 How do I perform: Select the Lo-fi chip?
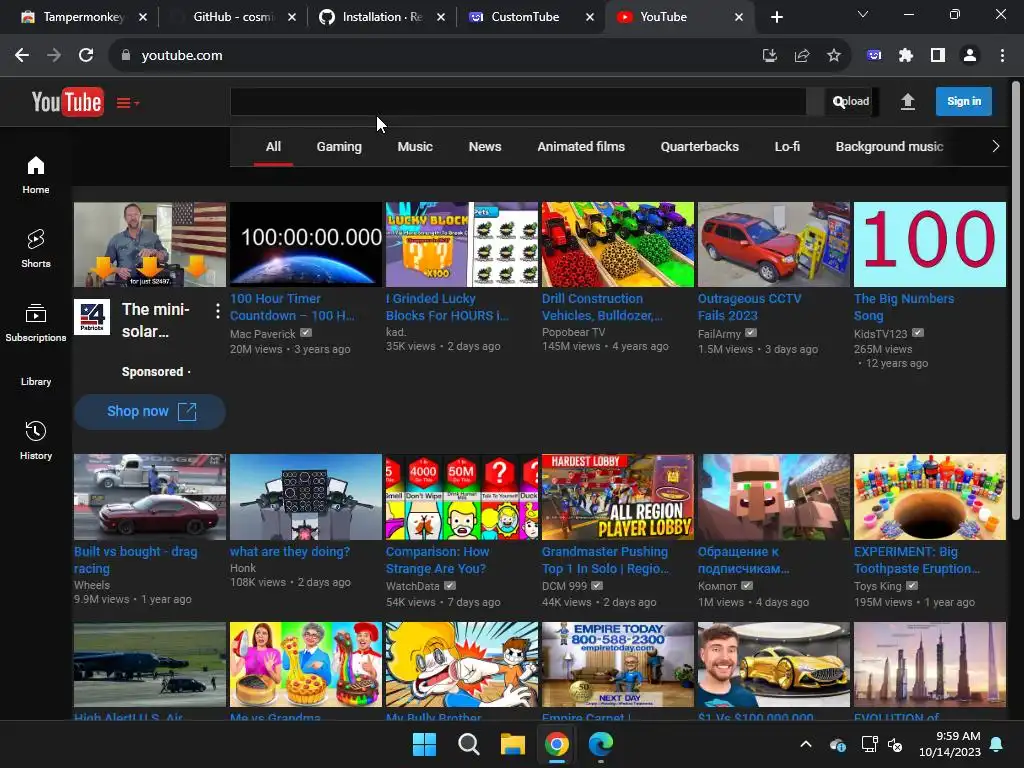point(787,147)
